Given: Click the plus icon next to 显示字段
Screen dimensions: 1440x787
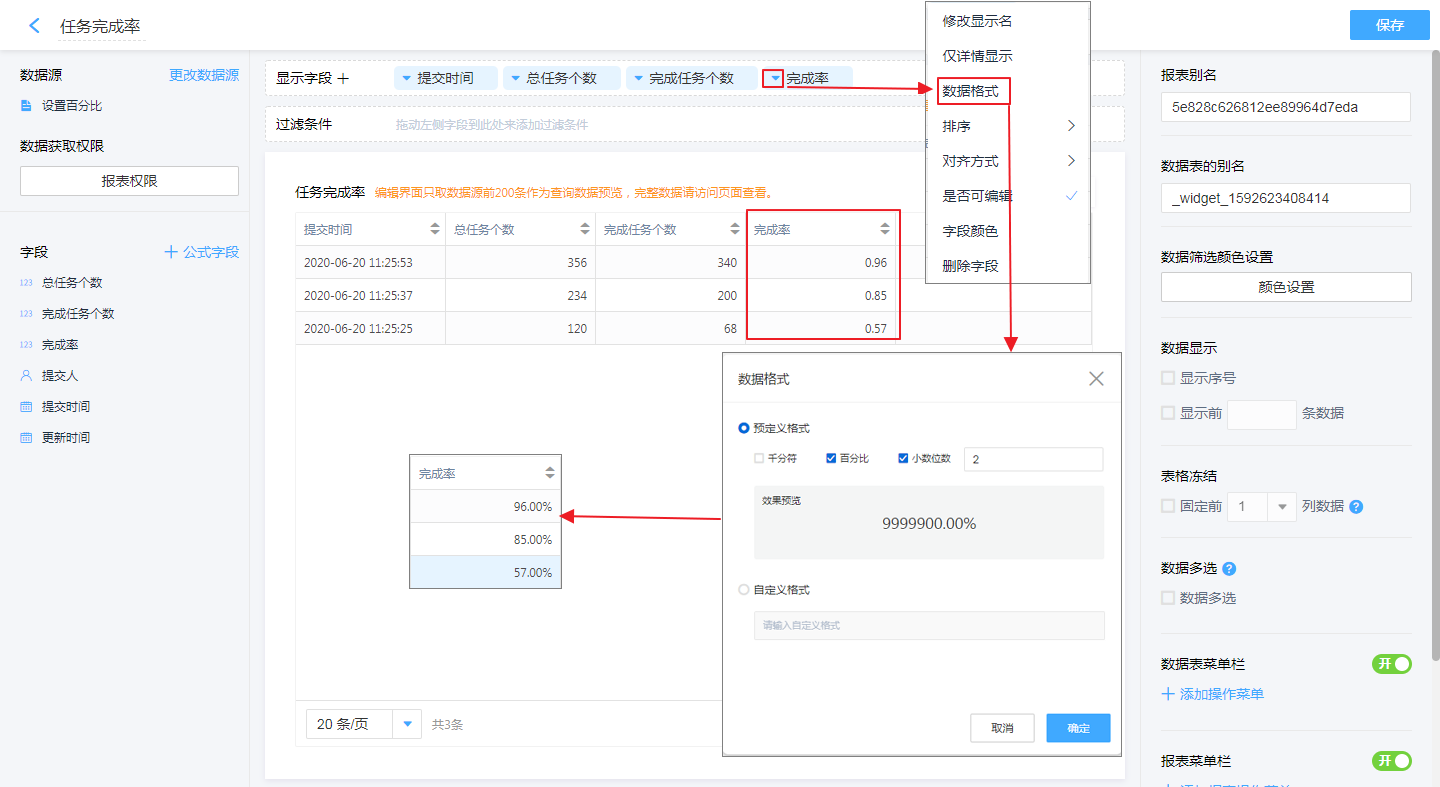Looking at the screenshot, I should click(x=343, y=78).
